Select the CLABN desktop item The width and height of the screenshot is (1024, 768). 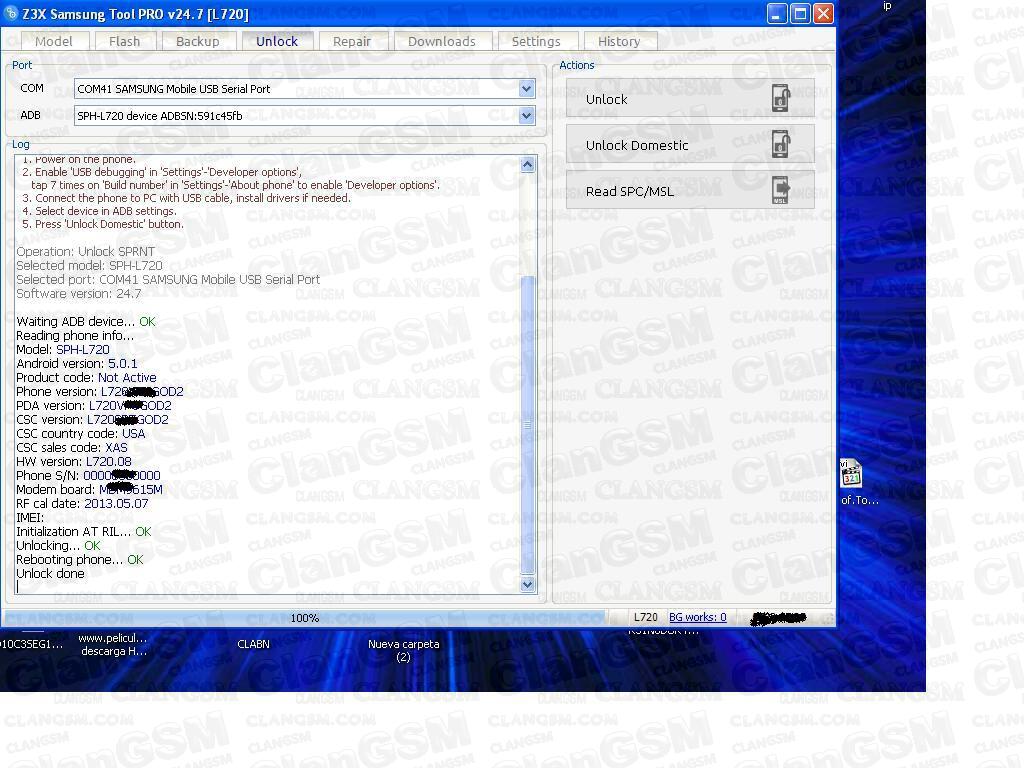(253, 644)
